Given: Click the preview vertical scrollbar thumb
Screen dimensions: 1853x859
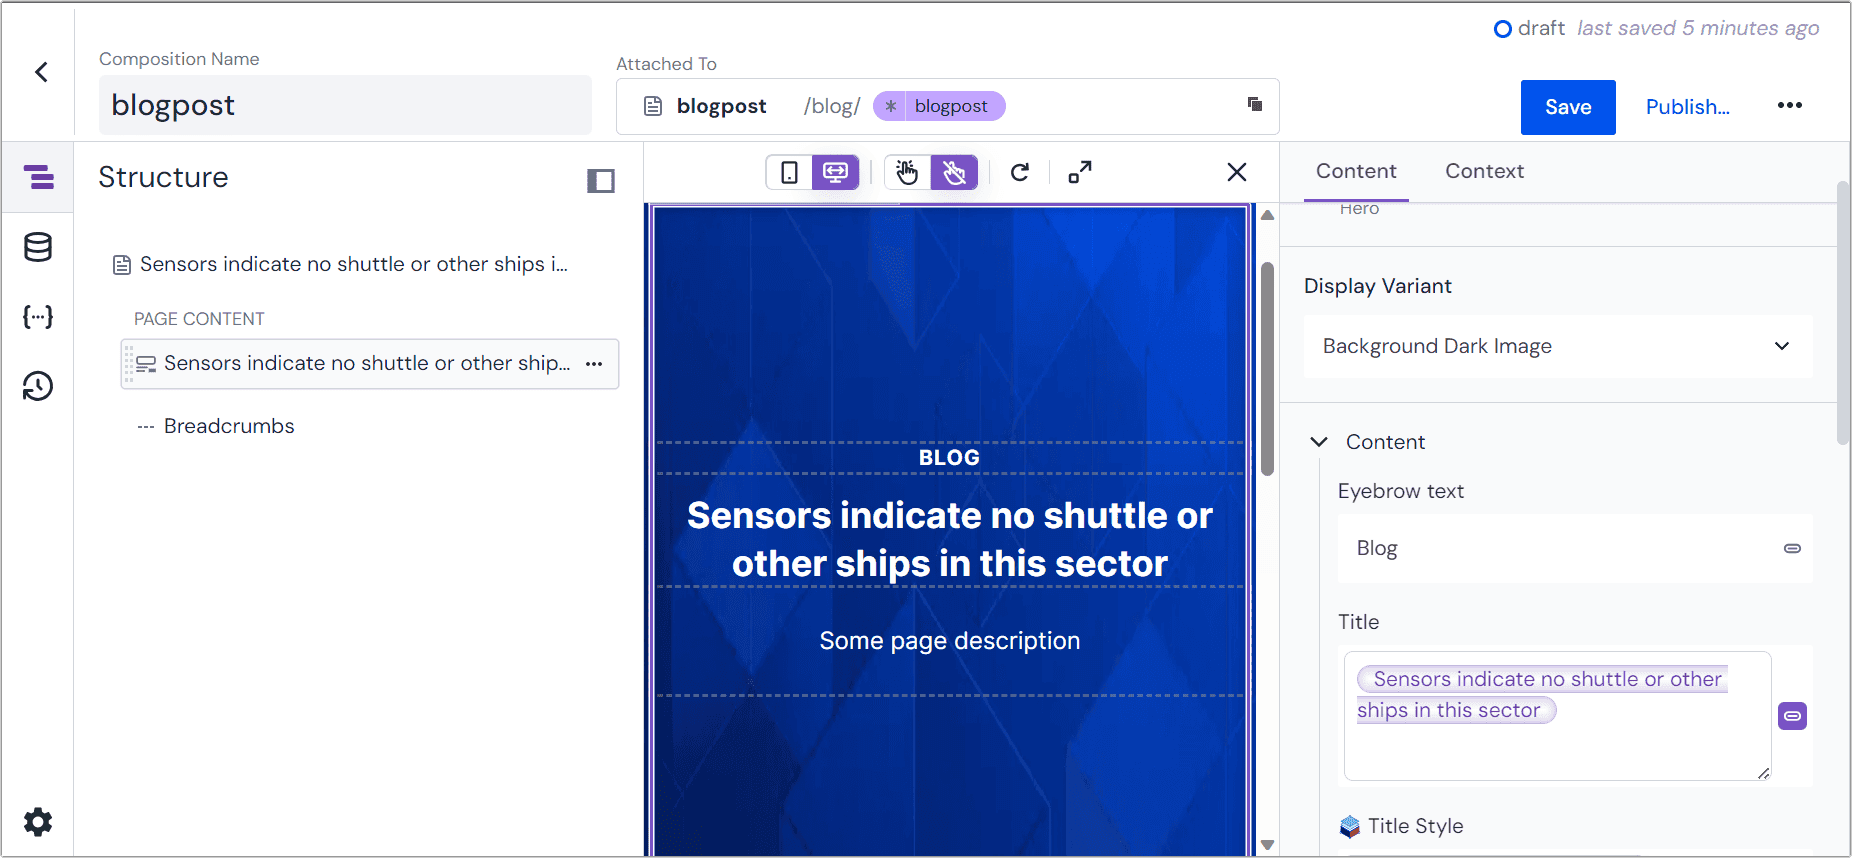Looking at the screenshot, I should click(1267, 369).
